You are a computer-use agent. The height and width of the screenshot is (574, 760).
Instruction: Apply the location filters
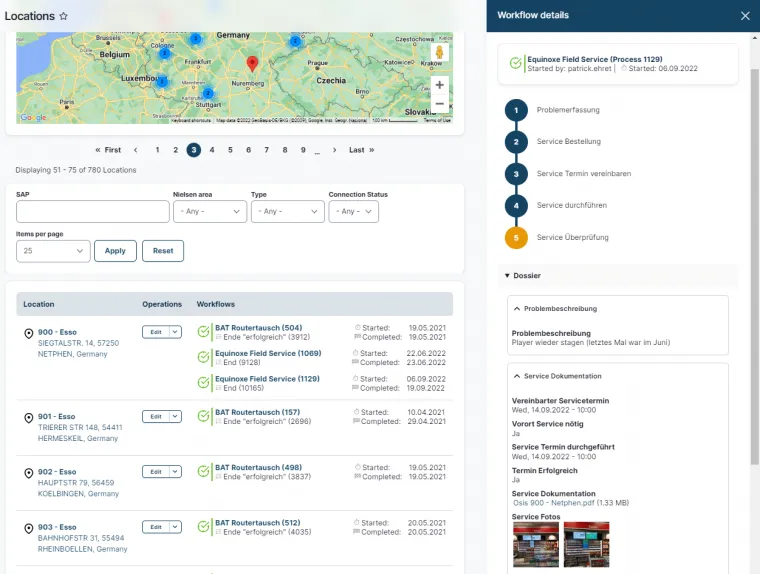pos(115,251)
